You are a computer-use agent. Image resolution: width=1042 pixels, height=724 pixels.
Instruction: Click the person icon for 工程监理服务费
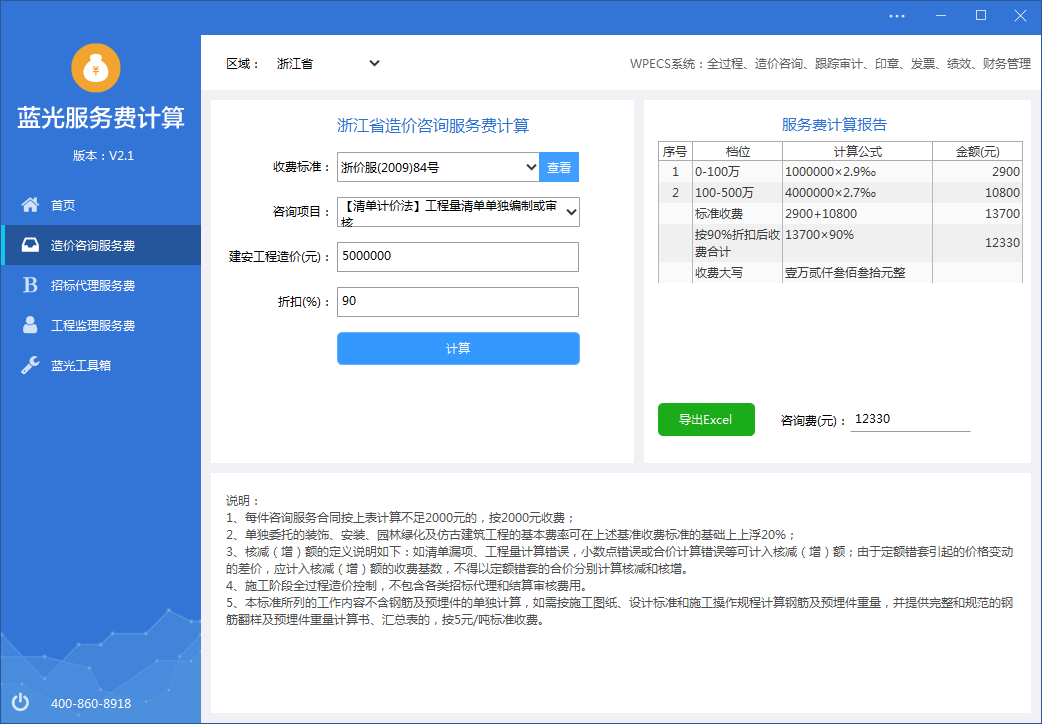(31, 325)
